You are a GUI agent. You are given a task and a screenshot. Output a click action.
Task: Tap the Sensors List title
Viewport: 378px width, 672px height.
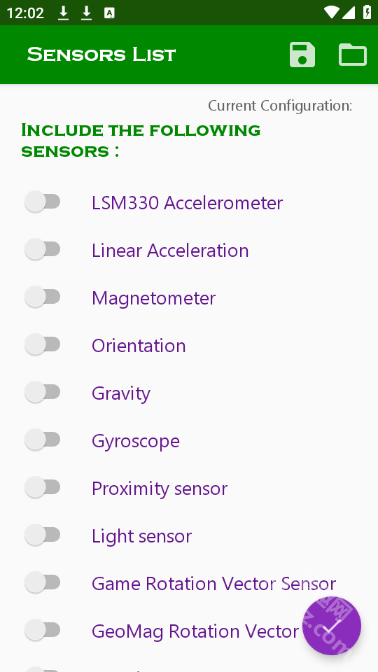click(102, 55)
